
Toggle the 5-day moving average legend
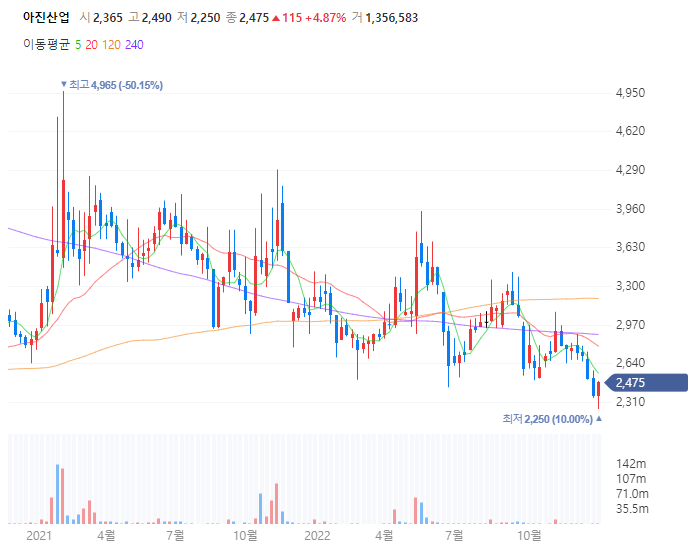[78, 45]
